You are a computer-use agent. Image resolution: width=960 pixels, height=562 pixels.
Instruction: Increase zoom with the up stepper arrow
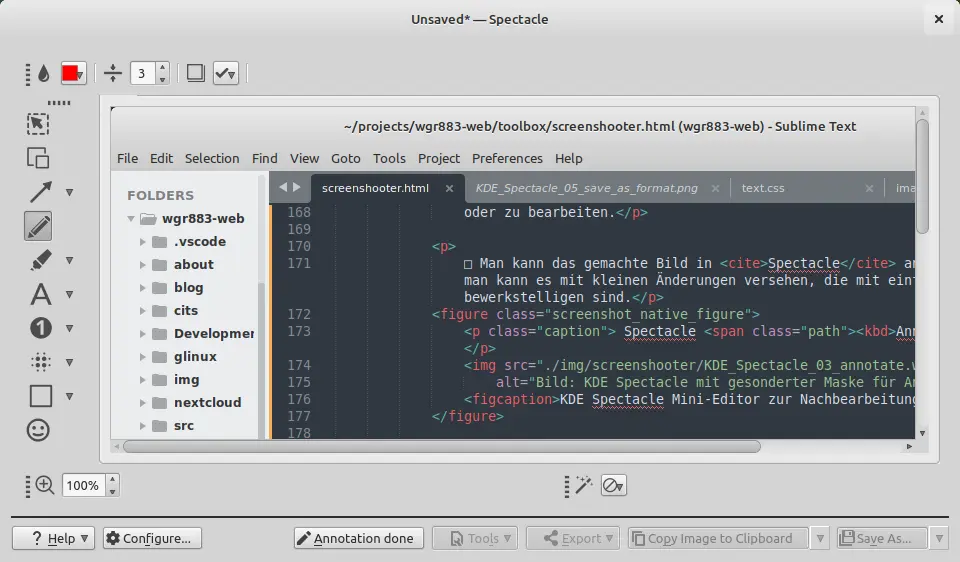click(113, 479)
